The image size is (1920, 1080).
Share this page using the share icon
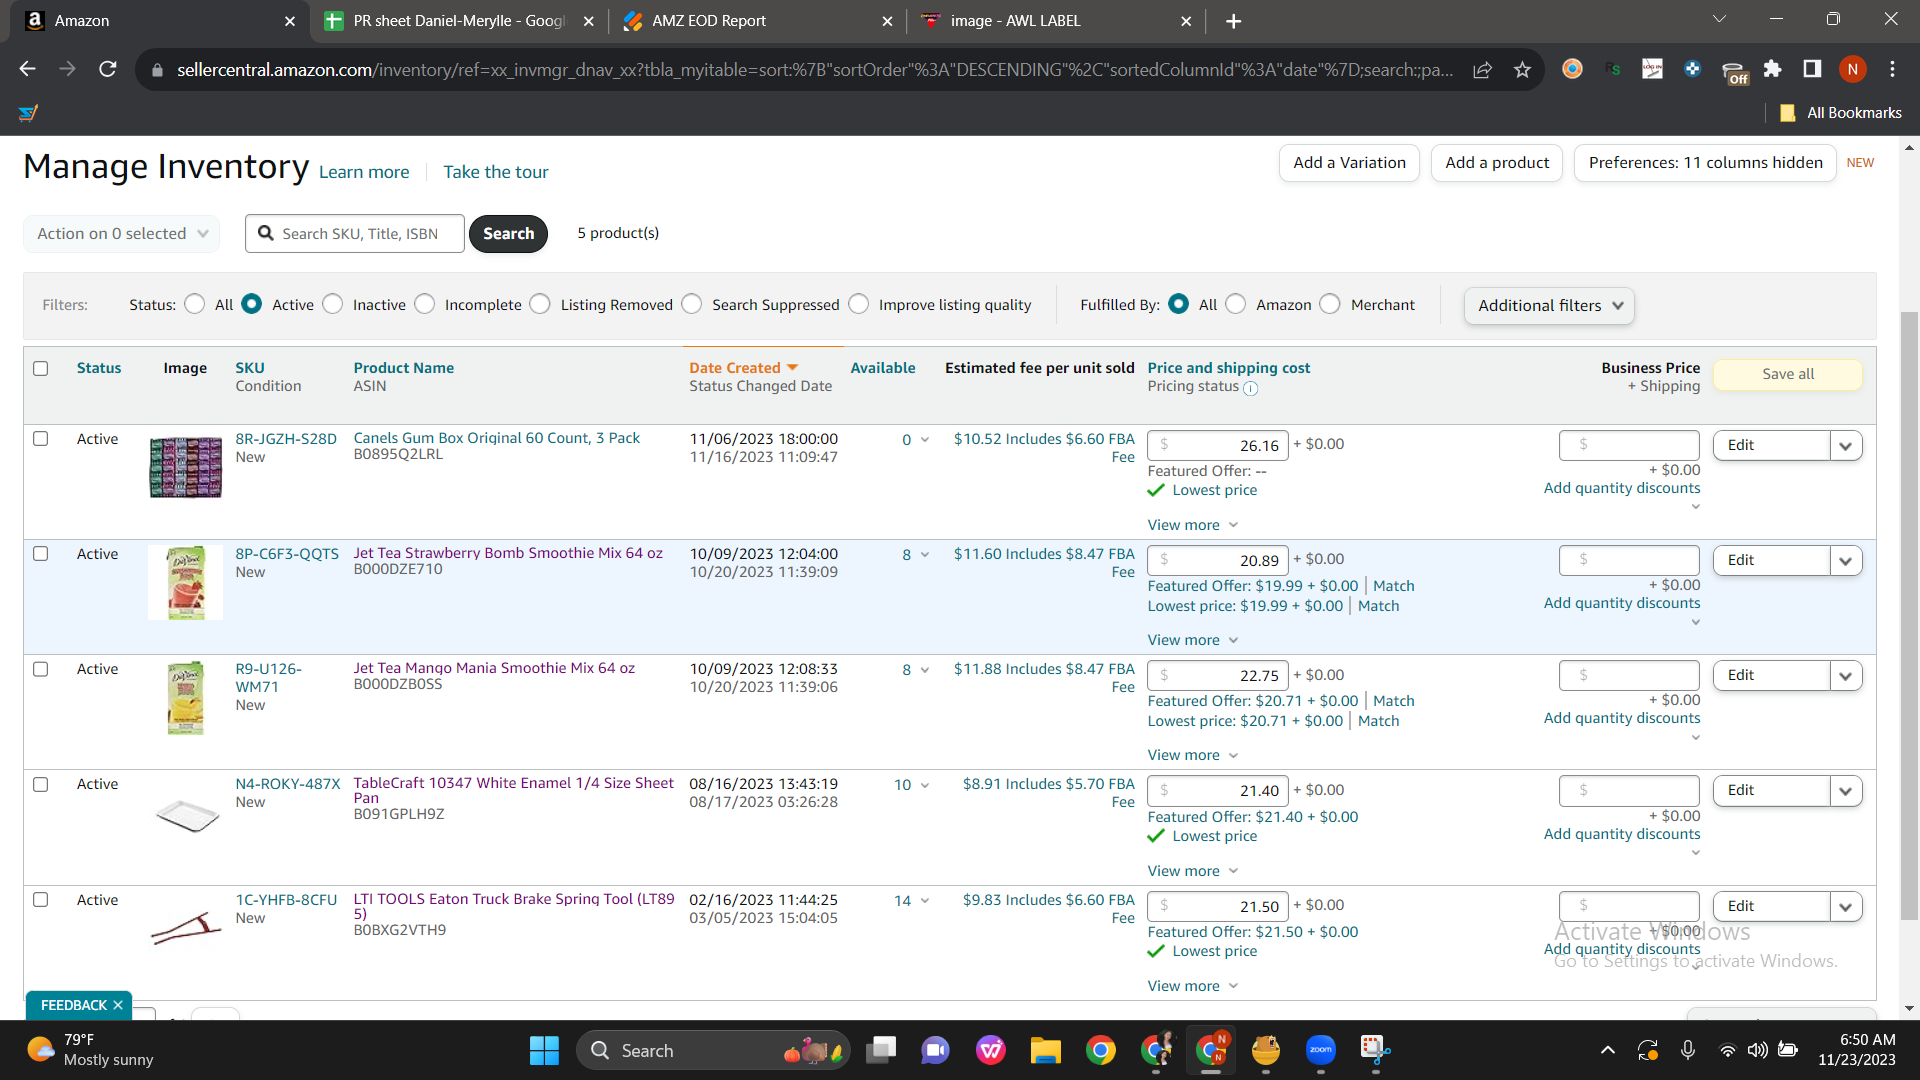pos(1482,69)
